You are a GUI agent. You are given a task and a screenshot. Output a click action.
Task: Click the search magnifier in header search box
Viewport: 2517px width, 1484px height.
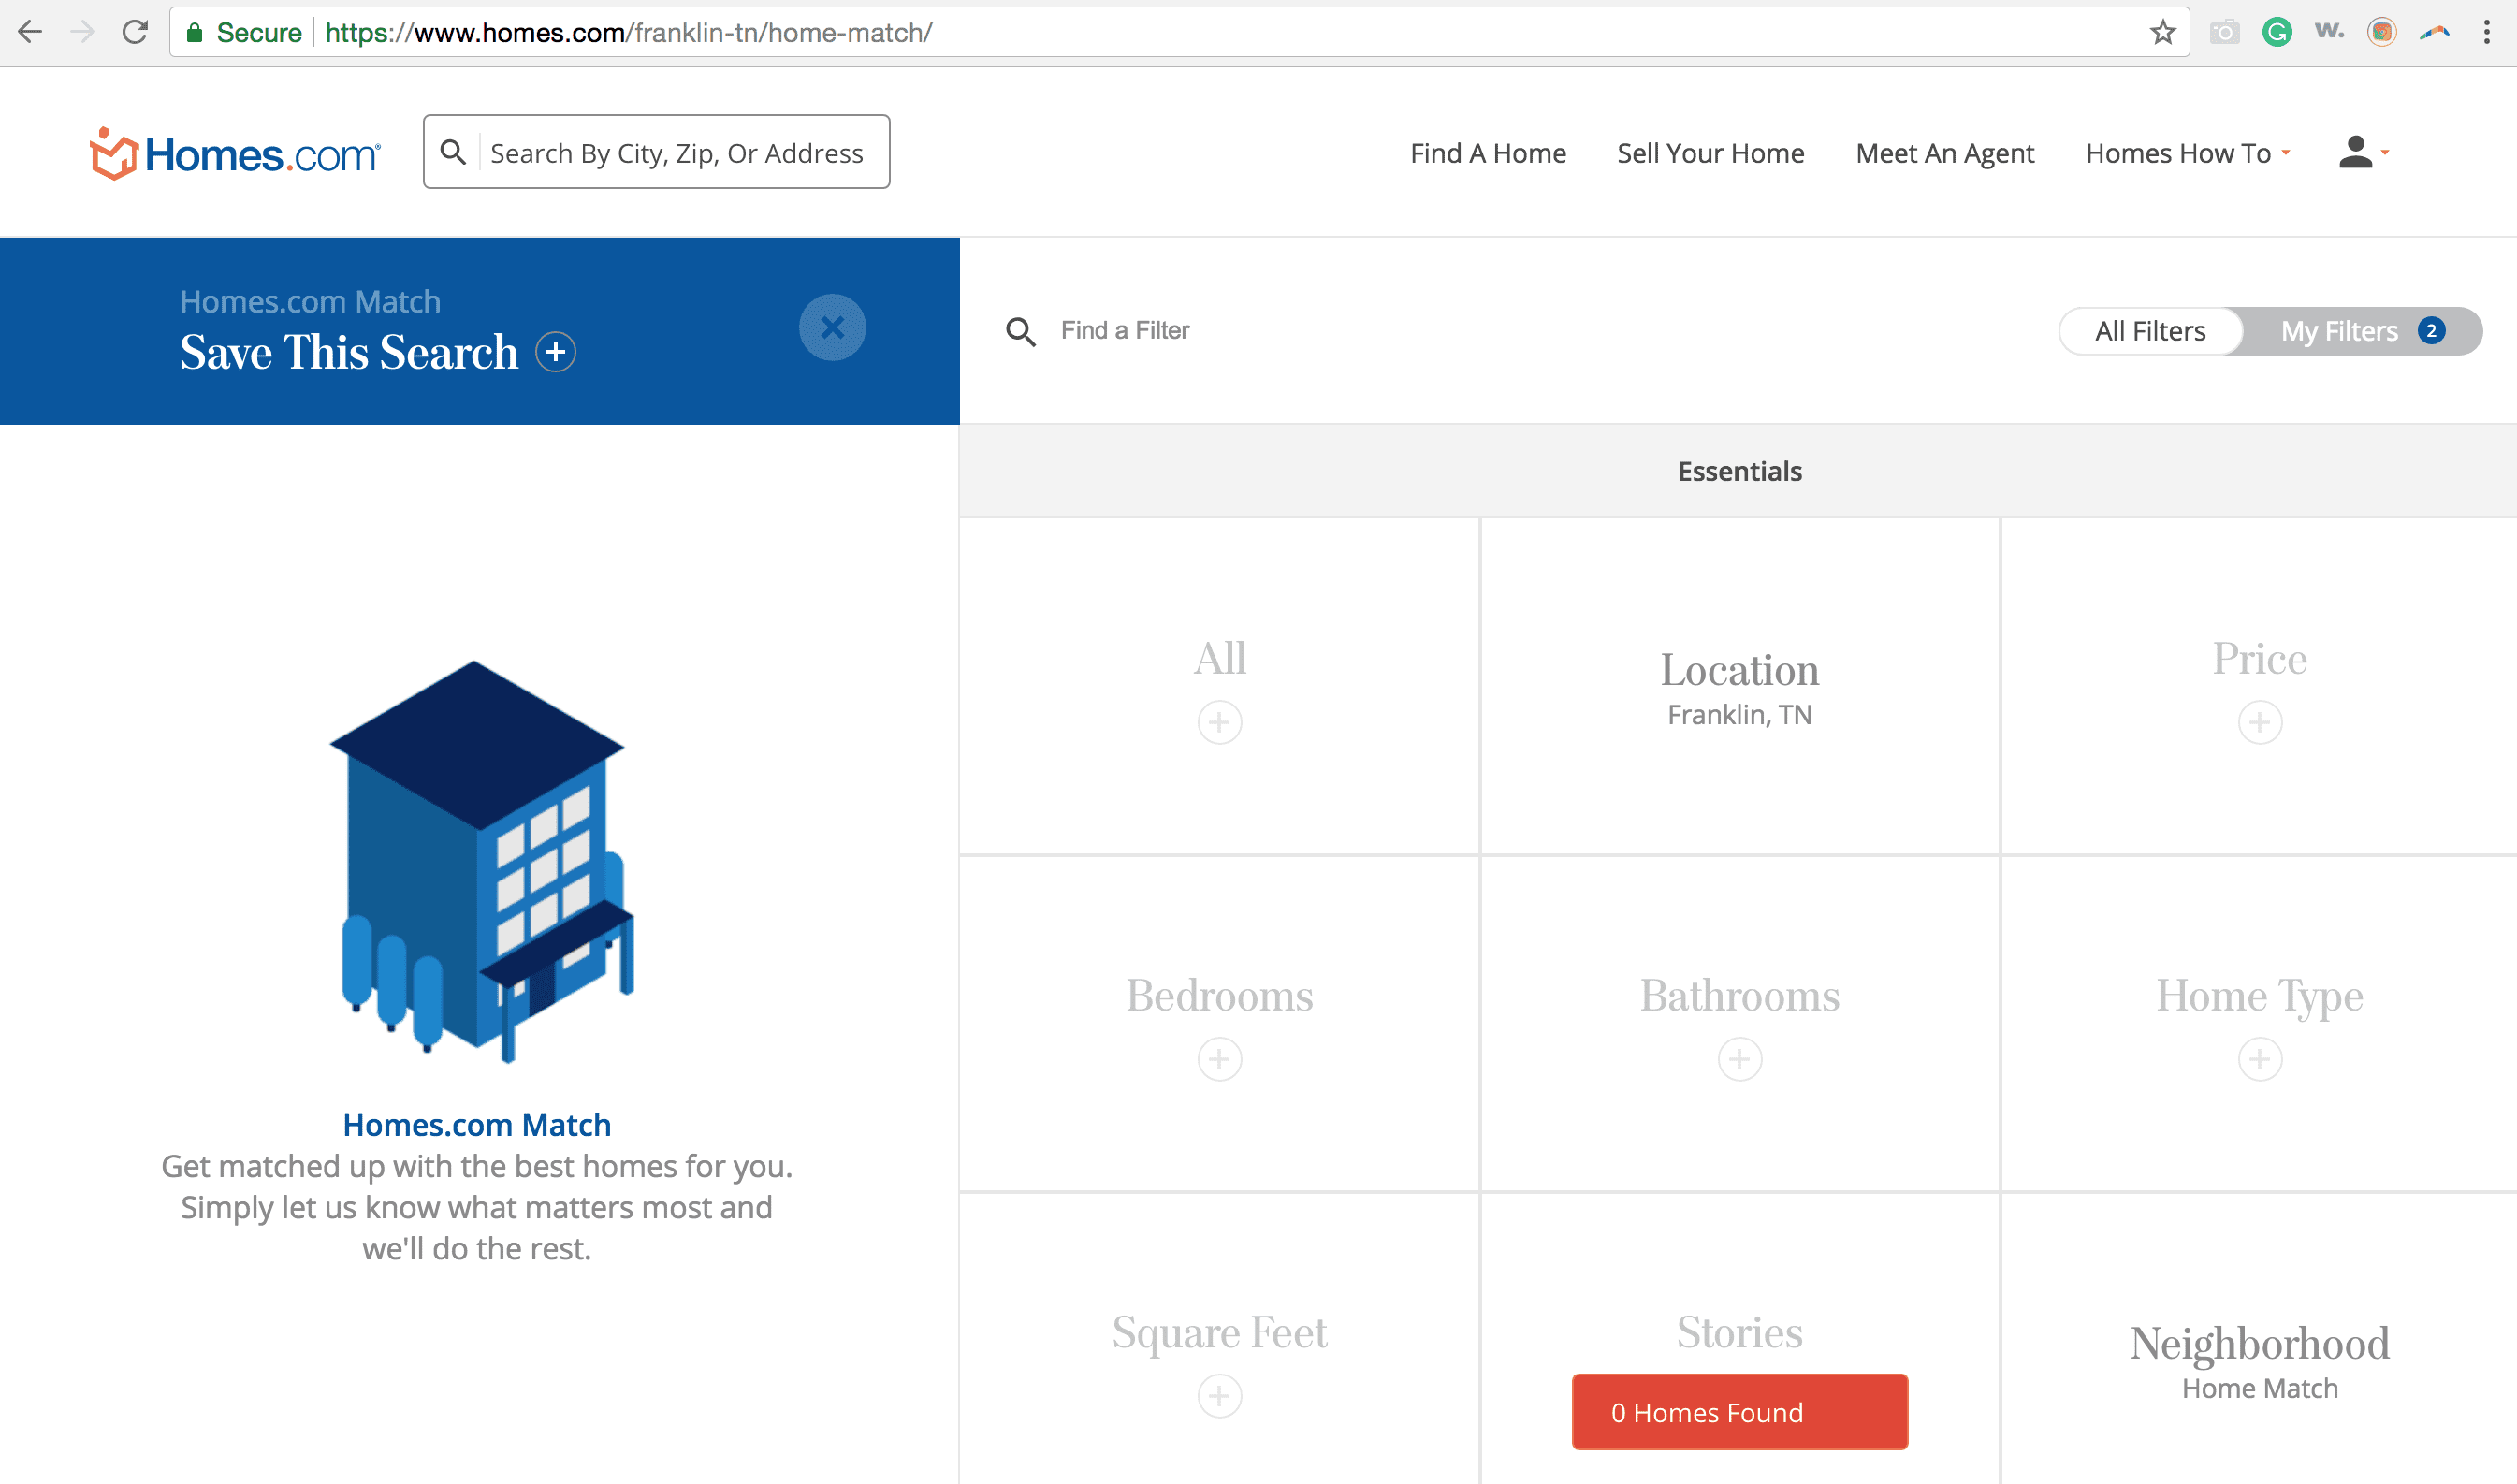[453, 152]
